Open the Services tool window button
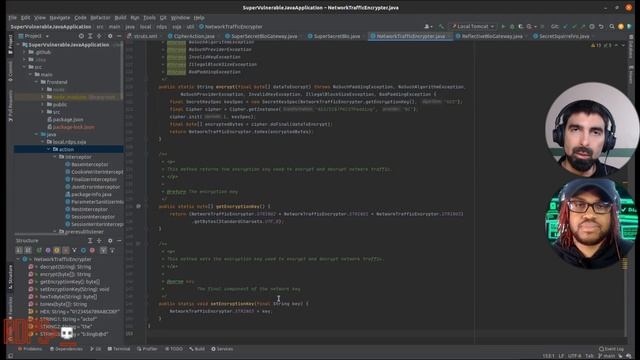Image resolution: width=640 pixels, height=360 pixels. [x=222, y=349]
